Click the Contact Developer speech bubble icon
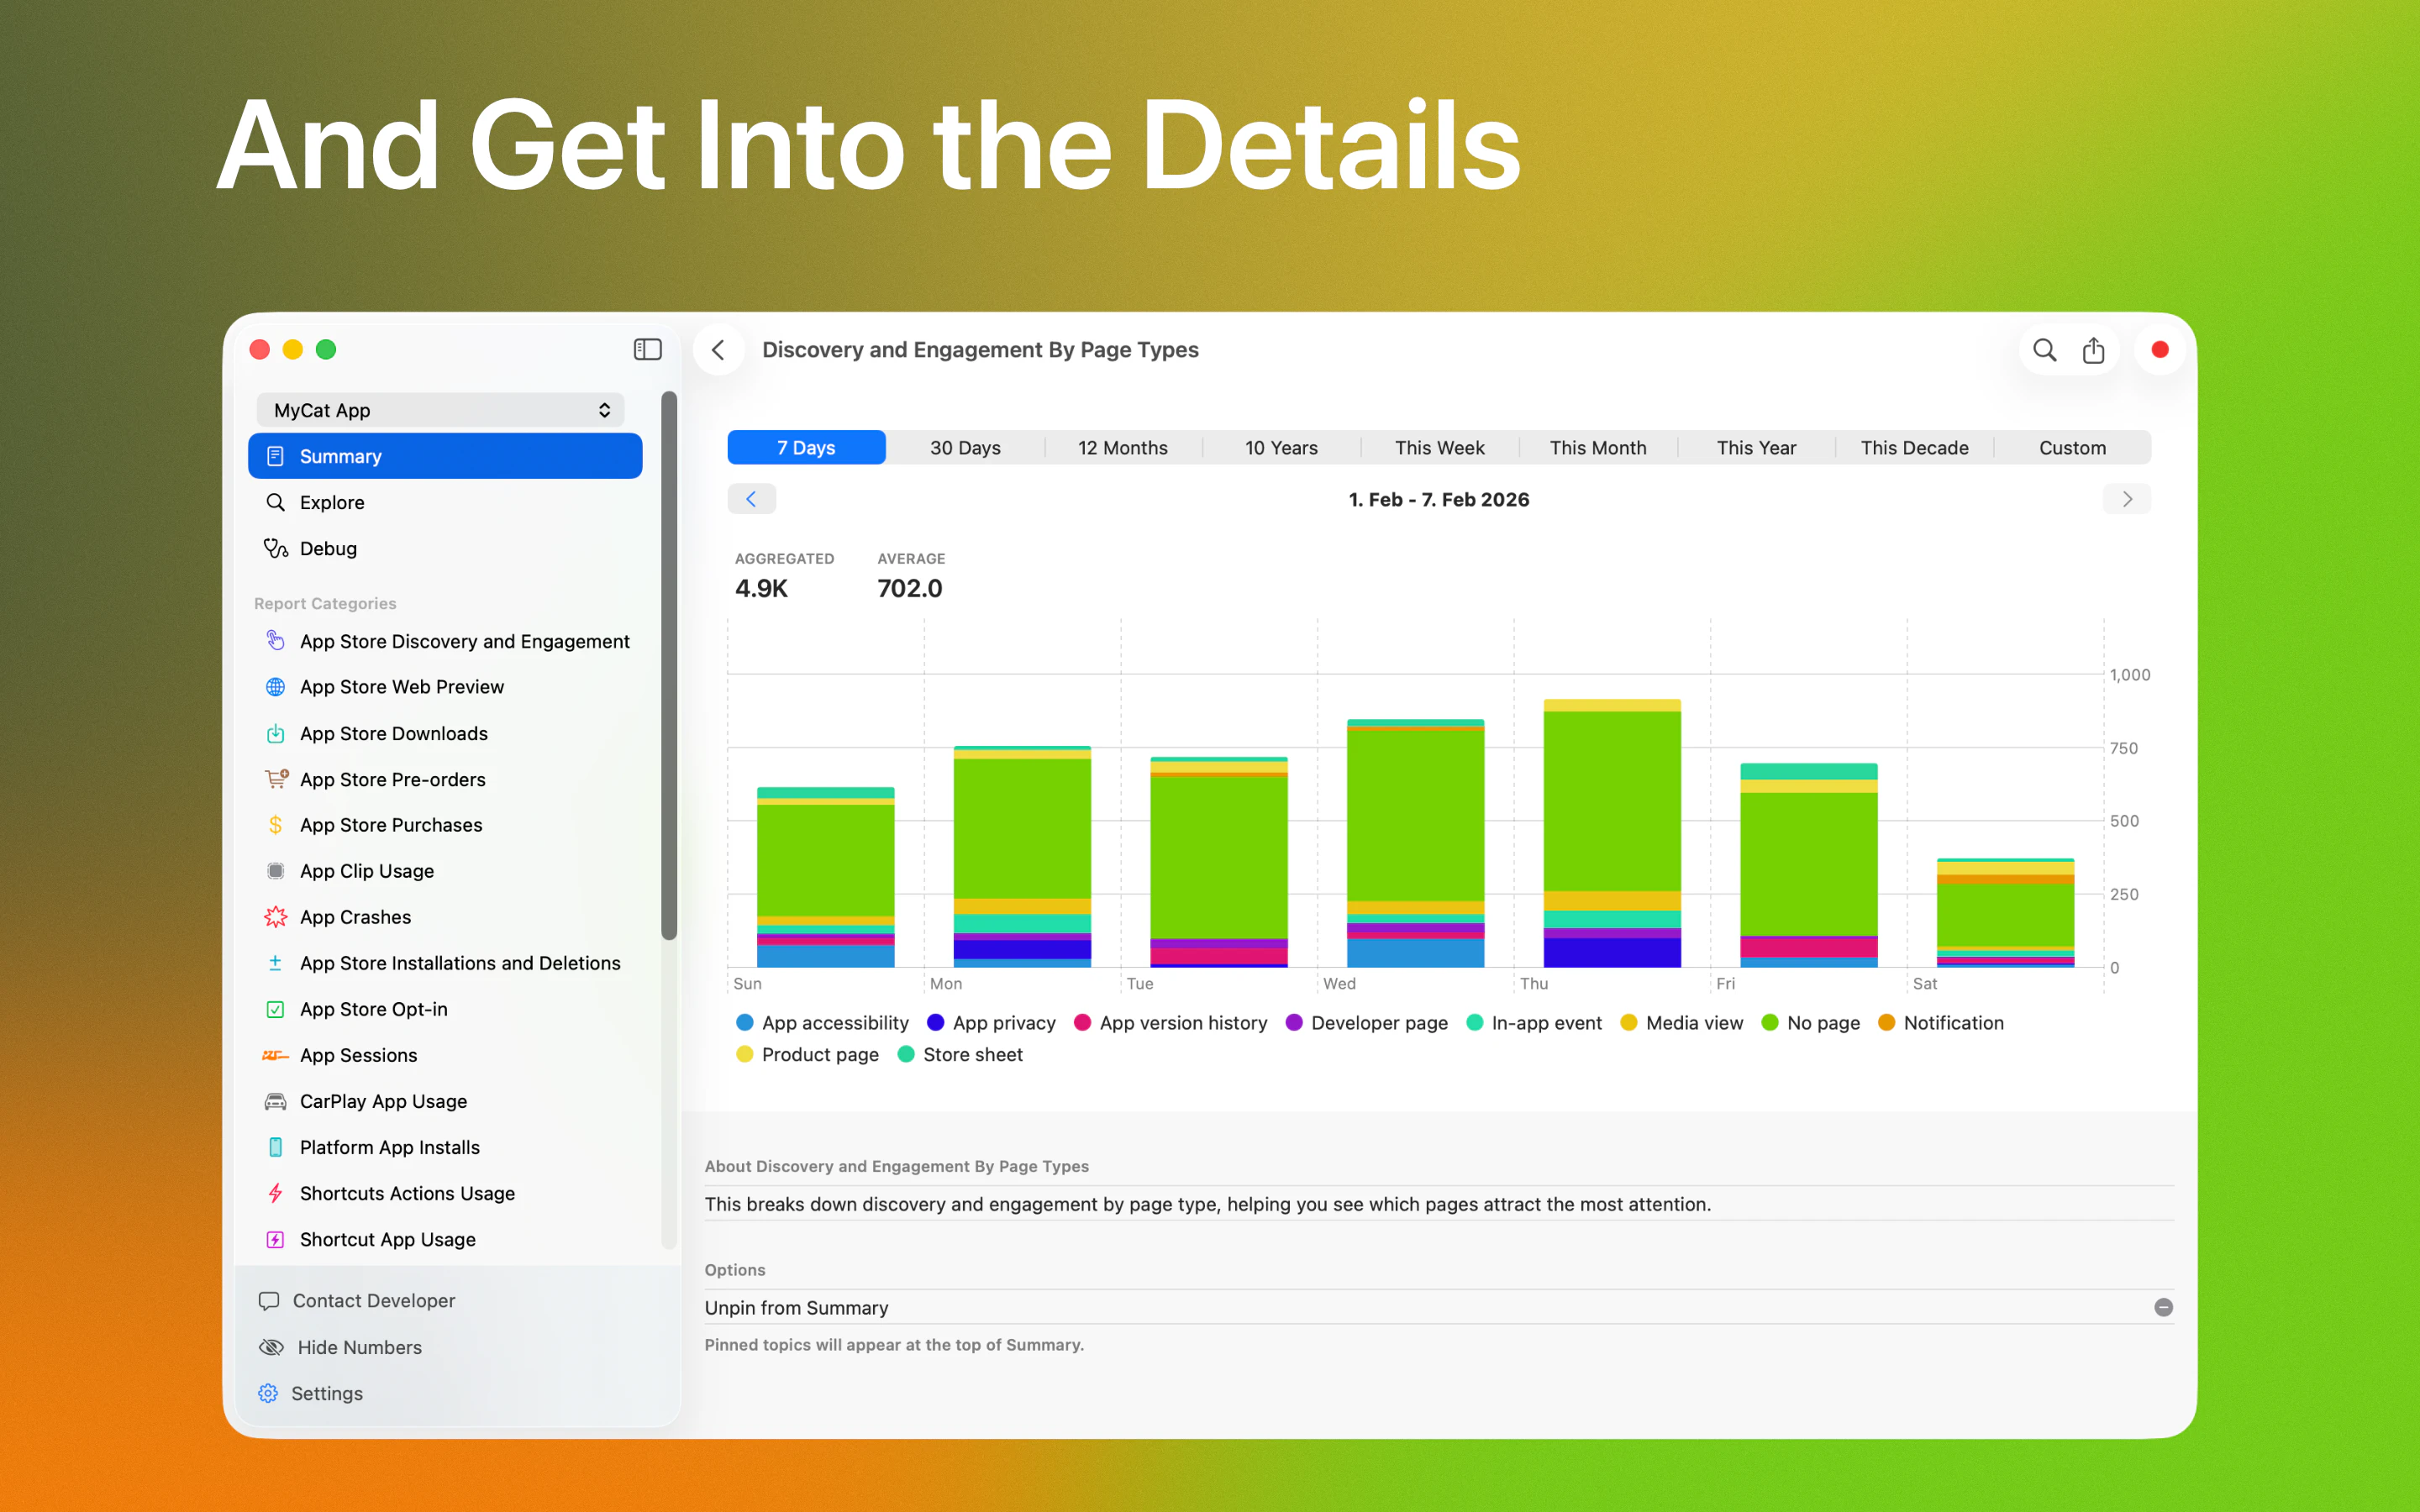 [268, 1301]
